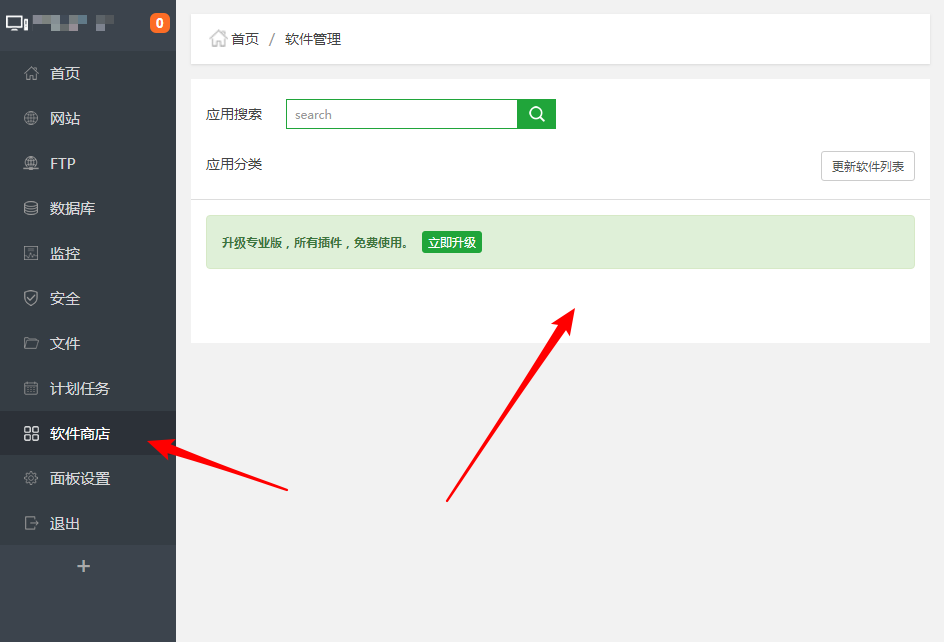
Task: Click the orange 0 notification badge
Action: (159, 21)
